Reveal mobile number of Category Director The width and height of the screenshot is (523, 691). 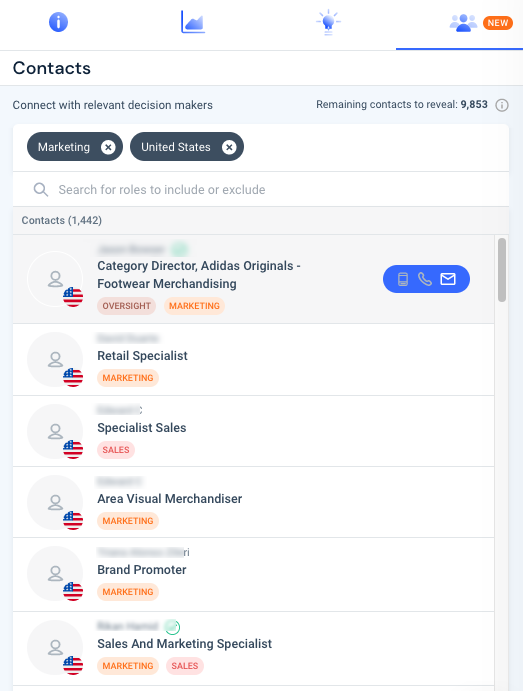(403, 279)
